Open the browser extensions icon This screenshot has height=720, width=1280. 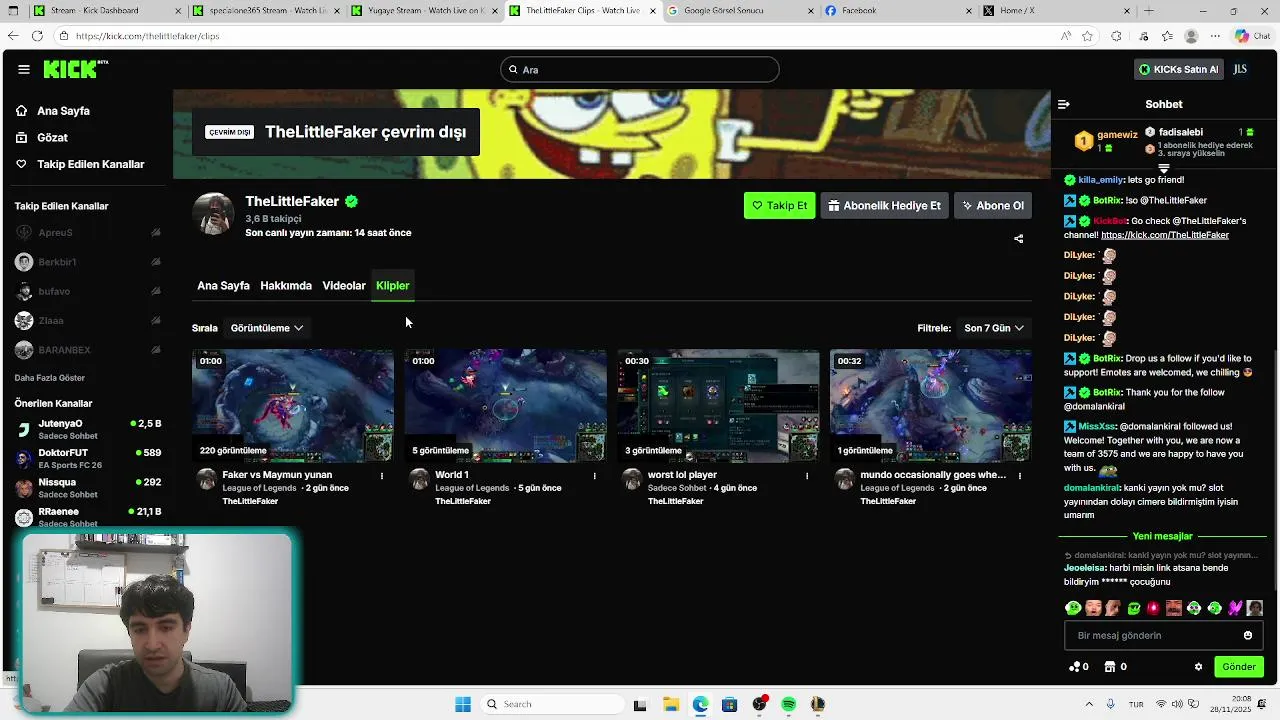click(x=1116, y=36)
